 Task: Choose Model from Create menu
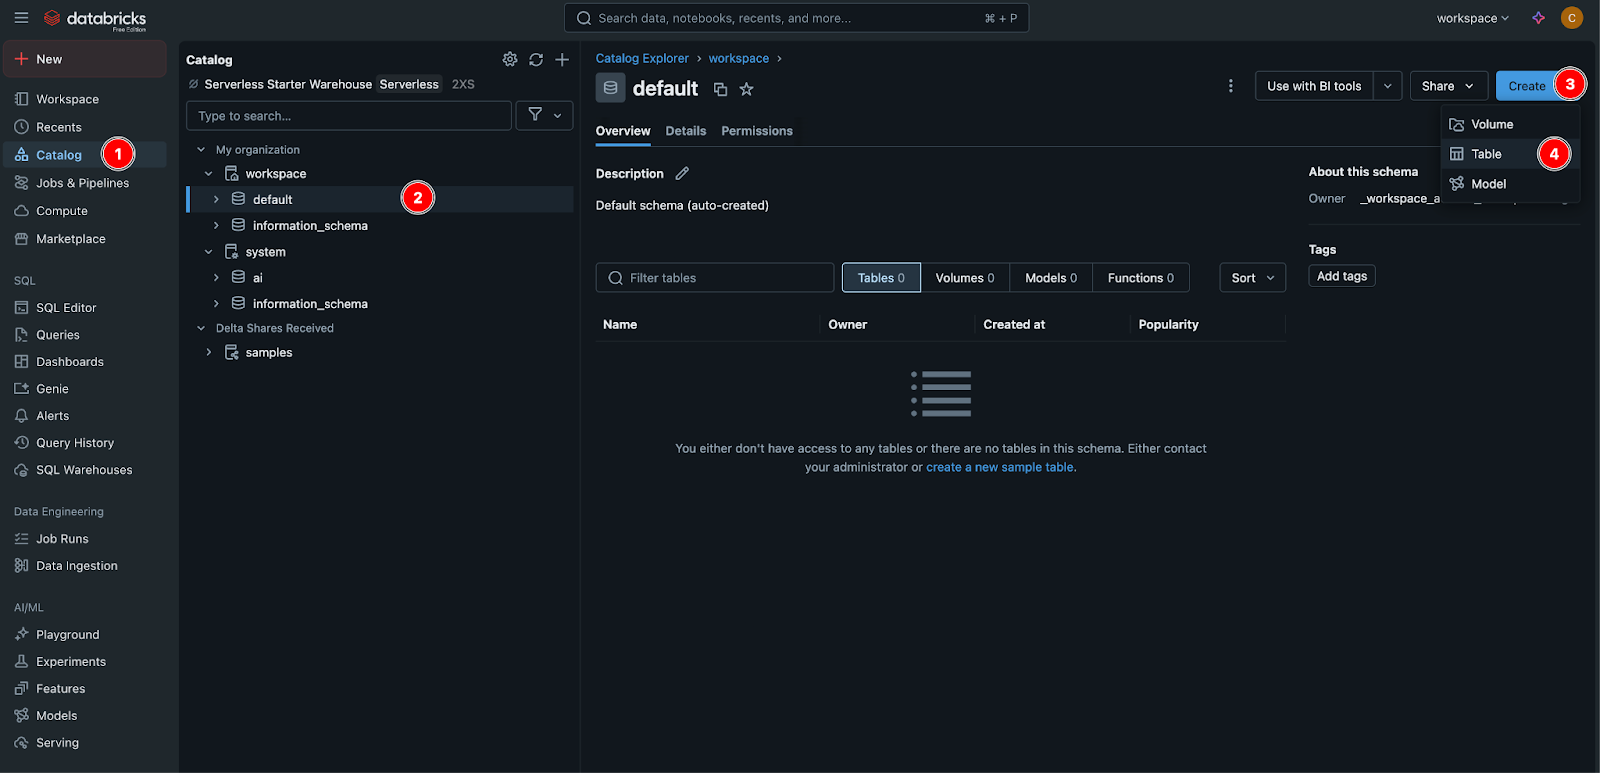coord(1510,184)
